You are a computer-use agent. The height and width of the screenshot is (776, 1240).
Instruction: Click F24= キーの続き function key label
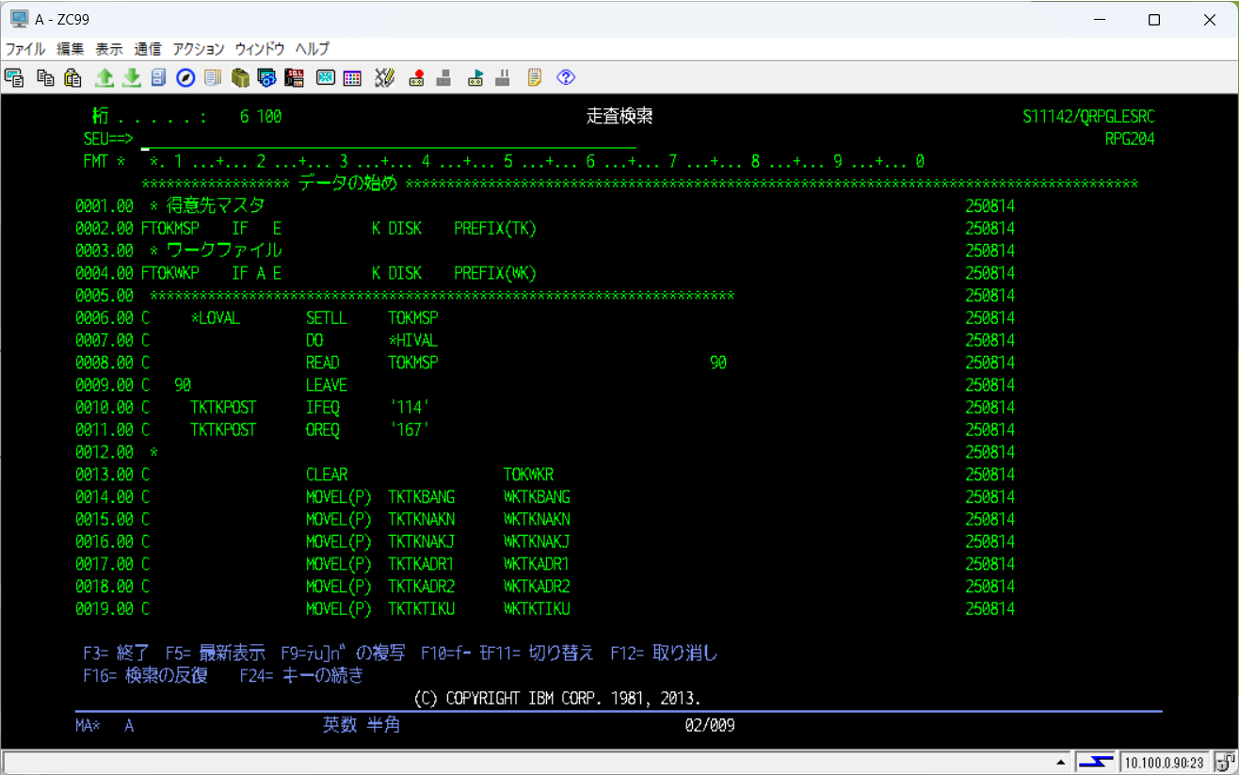[302, 676]
